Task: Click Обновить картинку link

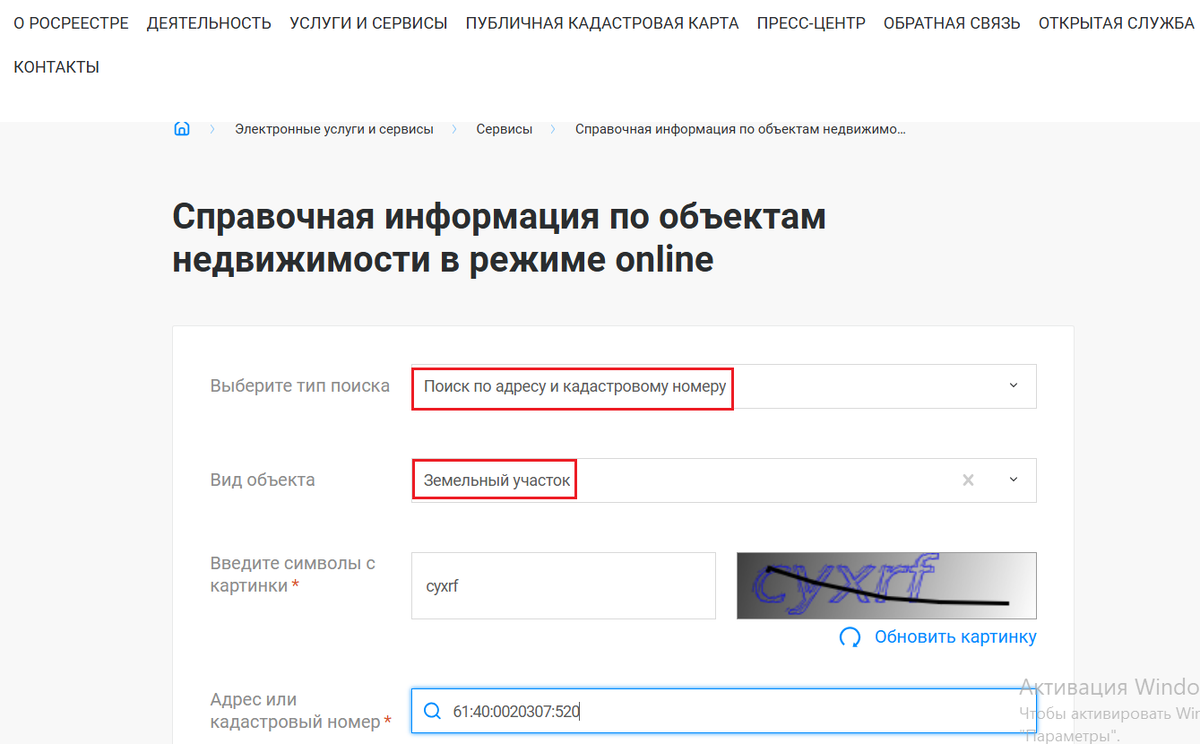Action: [956, 637]
